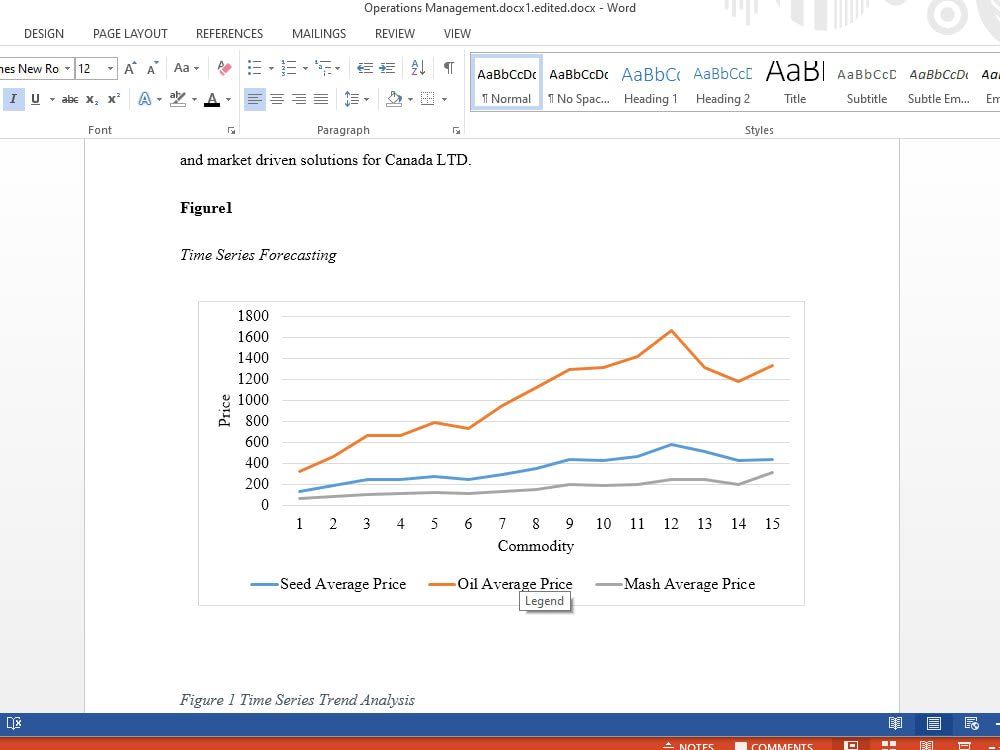Screen dimensions: 1000x750
Task: Apply the Normal style
Action: coord(507,83)
